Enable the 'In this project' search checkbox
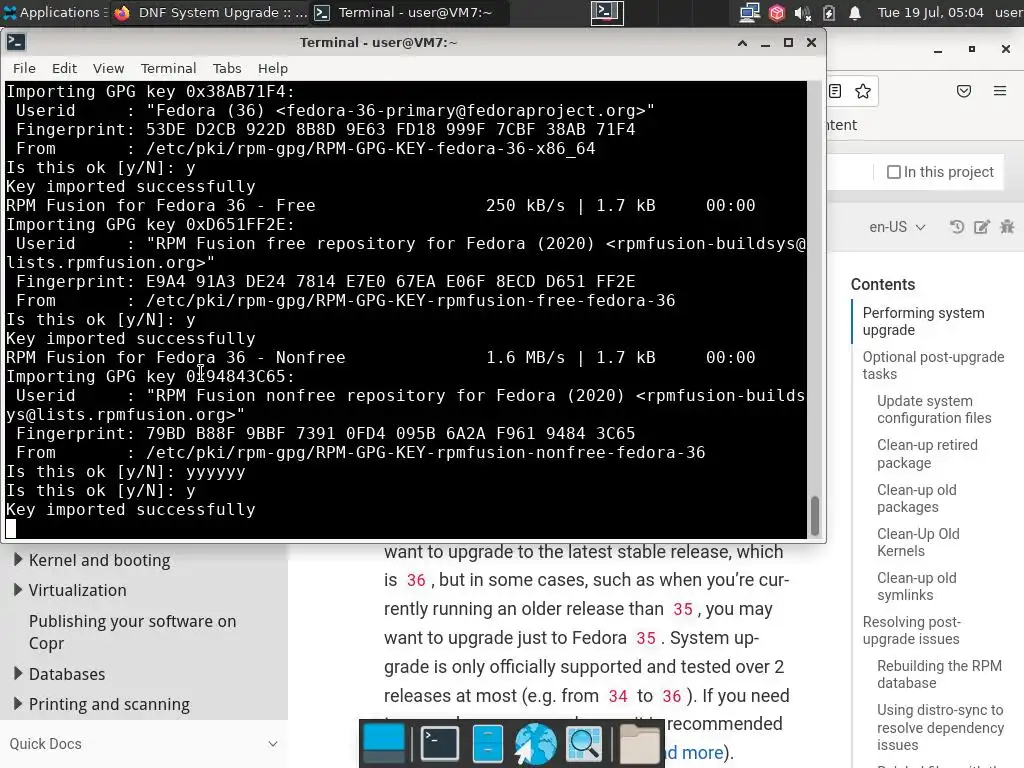 pos(893,172)
